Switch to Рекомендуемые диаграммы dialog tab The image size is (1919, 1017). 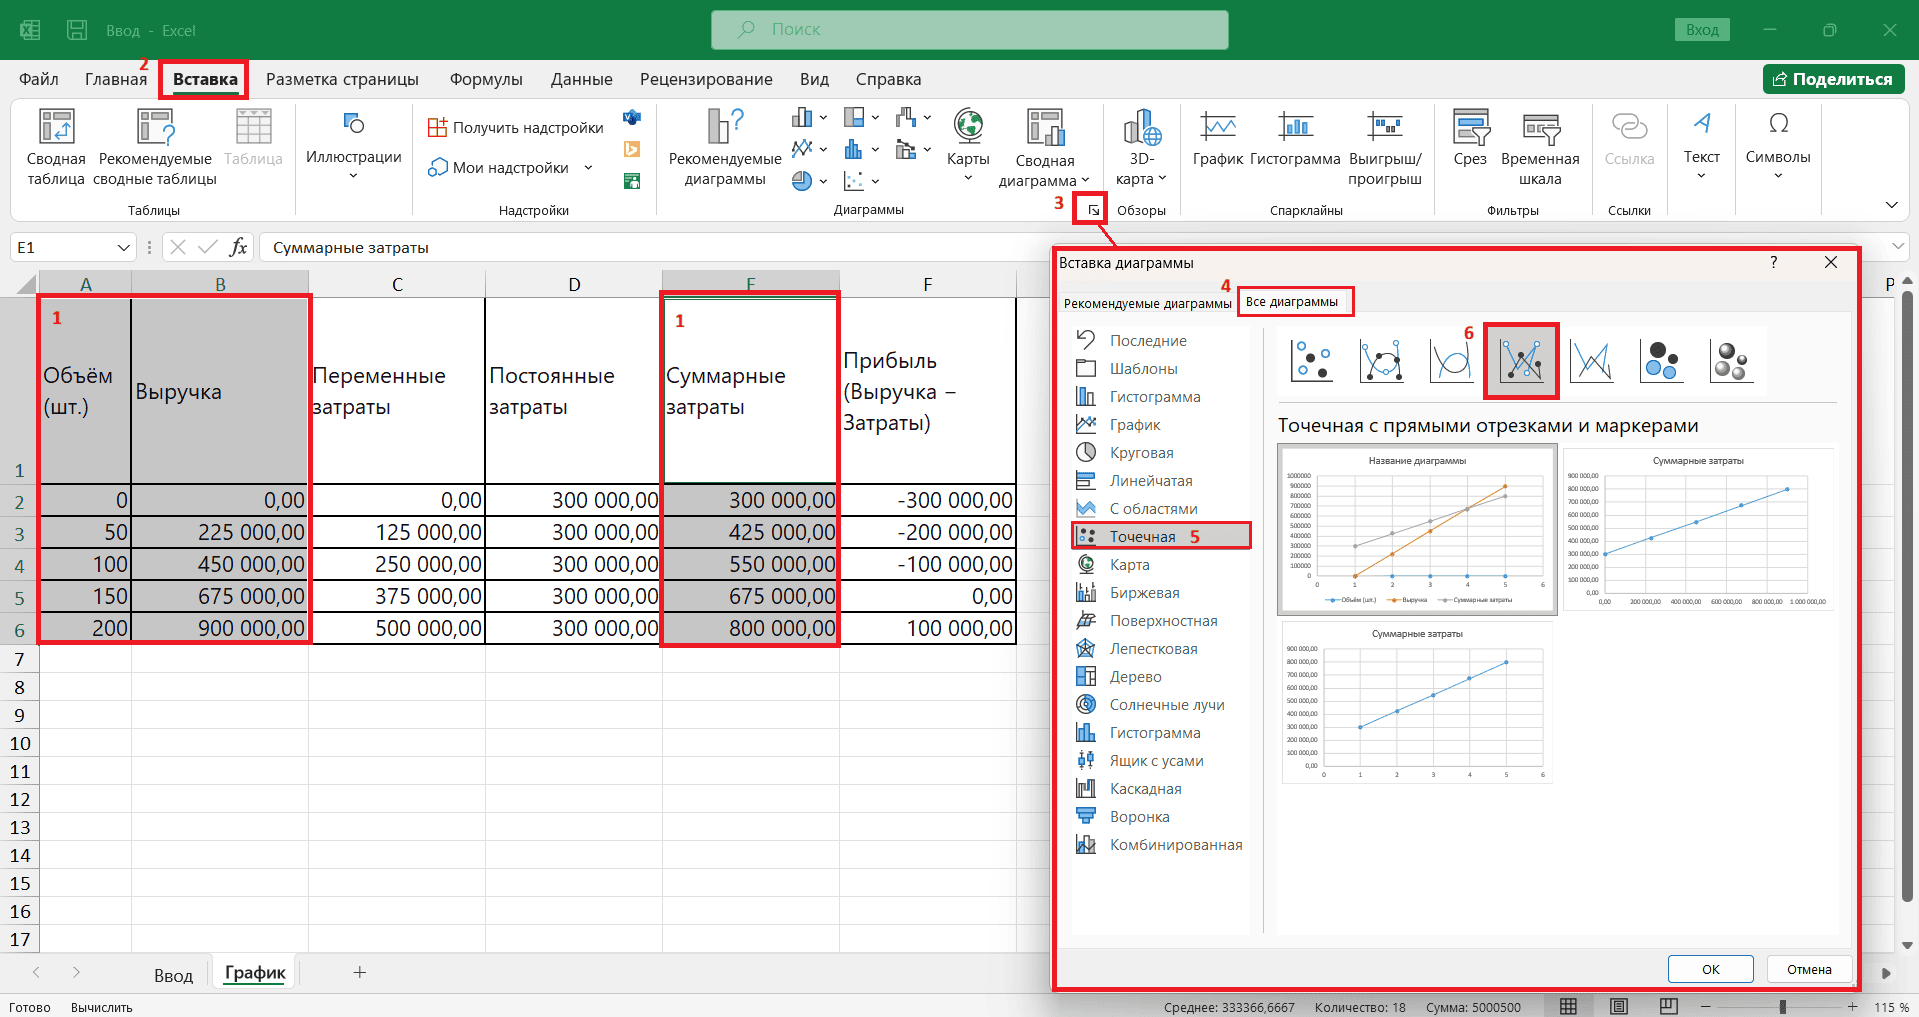[1147, 303]
